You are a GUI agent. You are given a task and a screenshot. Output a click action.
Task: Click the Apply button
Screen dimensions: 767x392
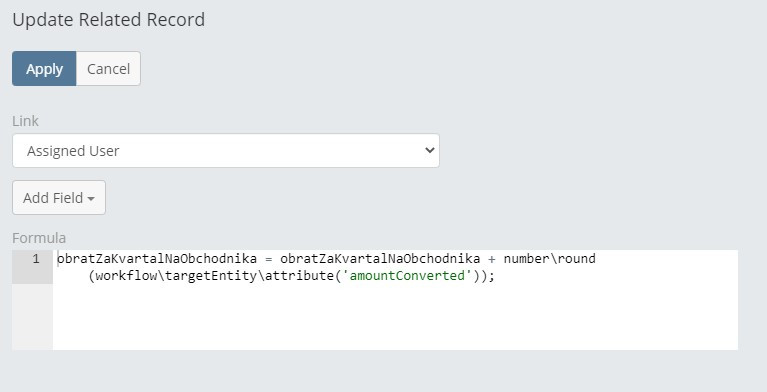point(44,69)
